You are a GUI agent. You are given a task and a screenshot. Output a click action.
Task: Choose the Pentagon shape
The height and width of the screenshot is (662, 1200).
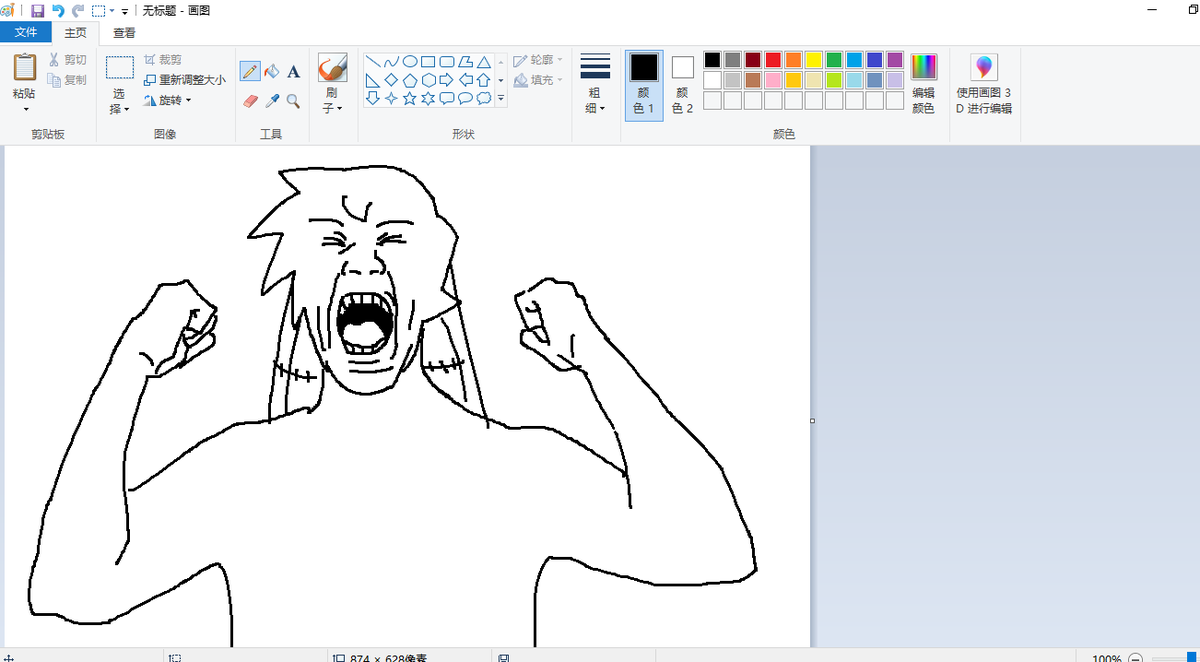pos(410,80)
